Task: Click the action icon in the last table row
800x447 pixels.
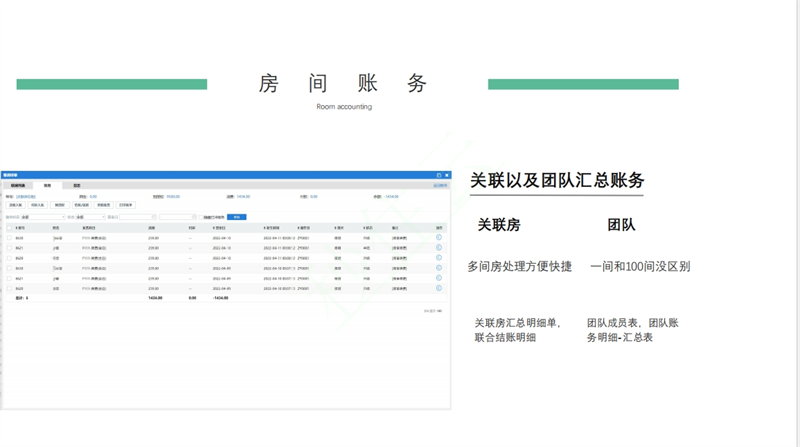Action: coord(439,288)
